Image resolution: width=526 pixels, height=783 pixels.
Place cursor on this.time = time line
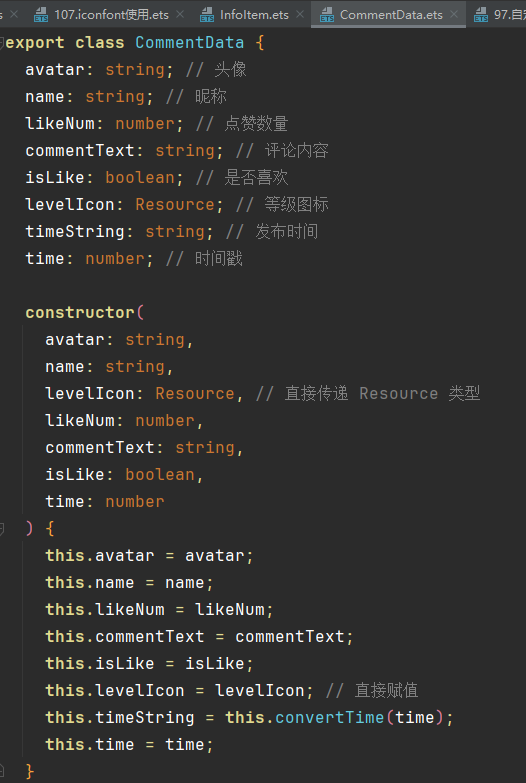pyautogui.click(x=129, y=745)
